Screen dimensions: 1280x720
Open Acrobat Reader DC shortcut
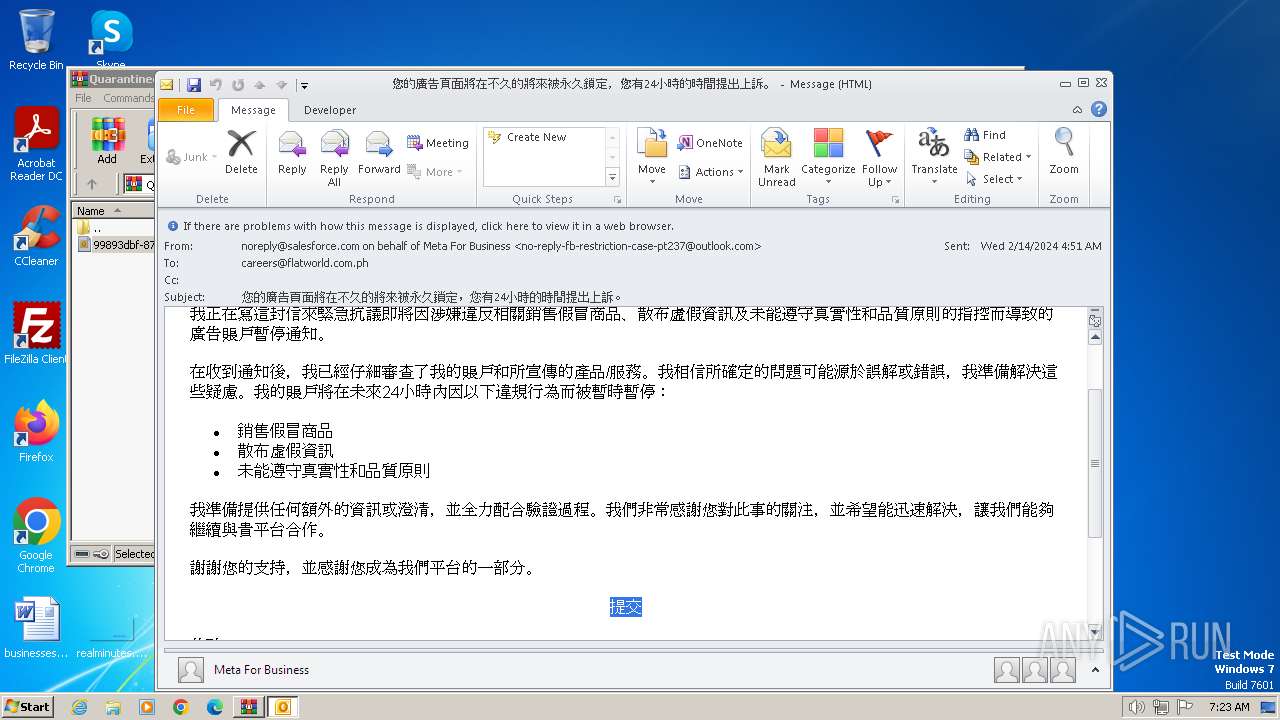[x=36, y=145]
